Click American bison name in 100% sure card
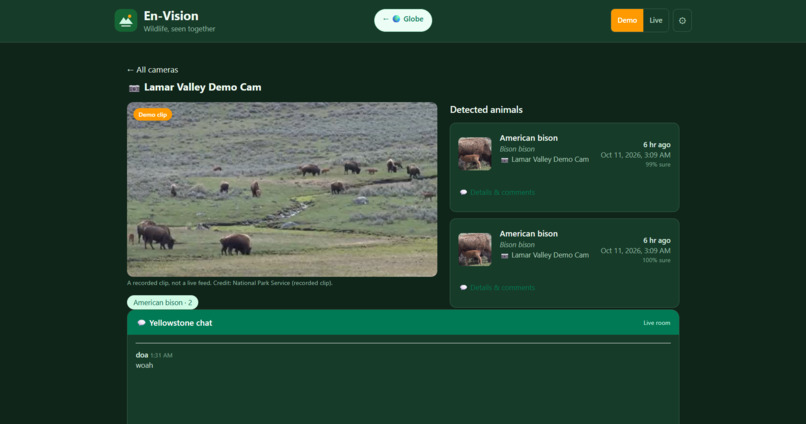 pos(528,233)
